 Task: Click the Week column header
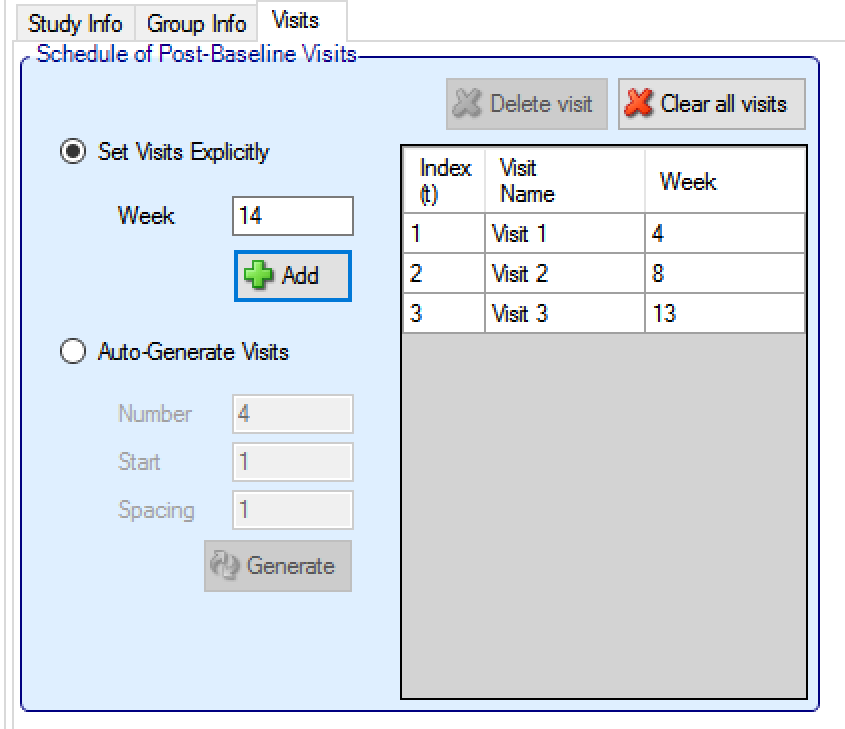click(x=724, y=181)
